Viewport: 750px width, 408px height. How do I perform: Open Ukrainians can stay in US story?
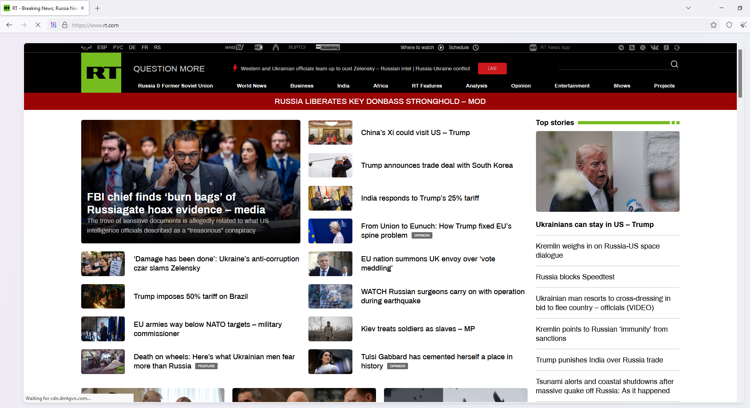pyautogui.click(x=595, y=224)
